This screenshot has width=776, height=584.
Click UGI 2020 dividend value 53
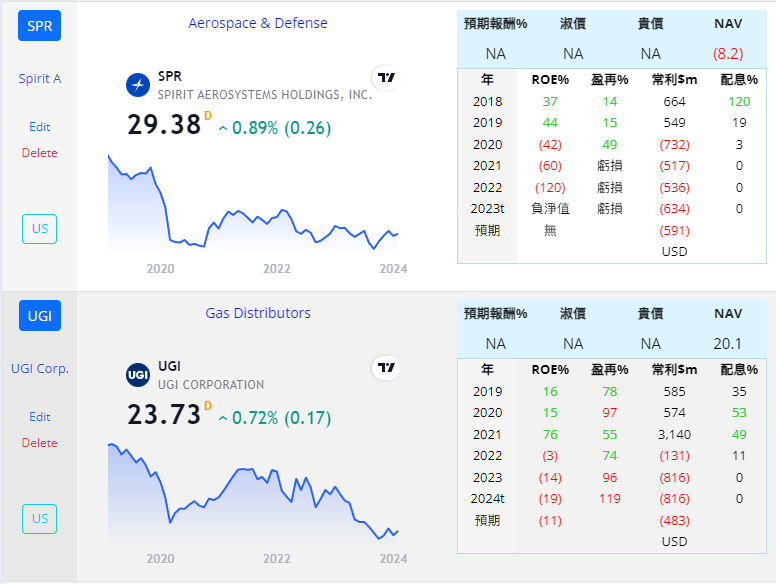tap(739, 413)
